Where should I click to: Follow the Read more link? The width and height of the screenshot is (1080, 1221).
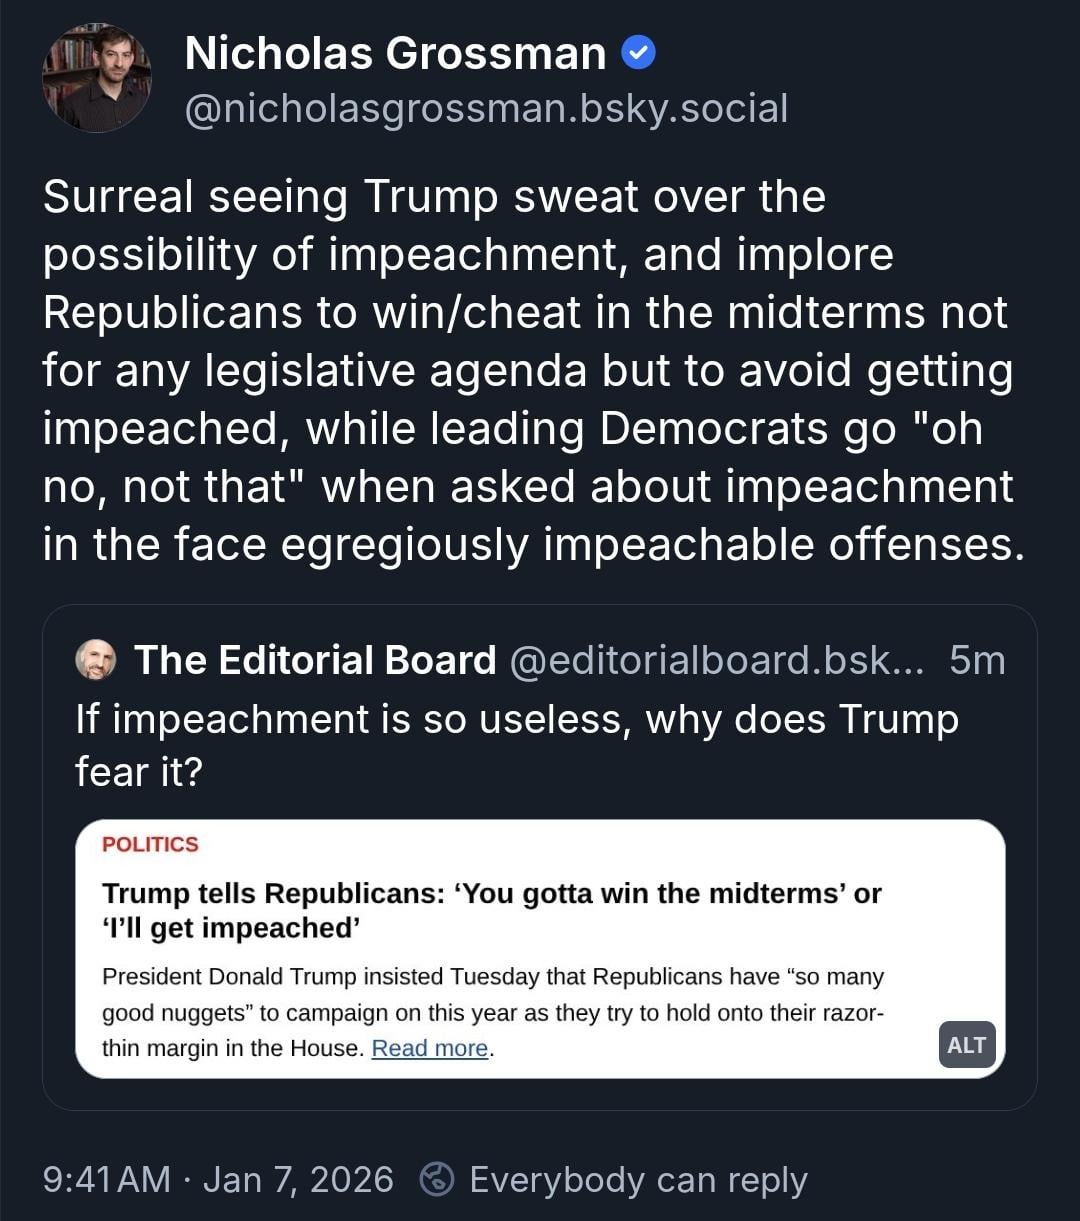tap(430, 1048)
